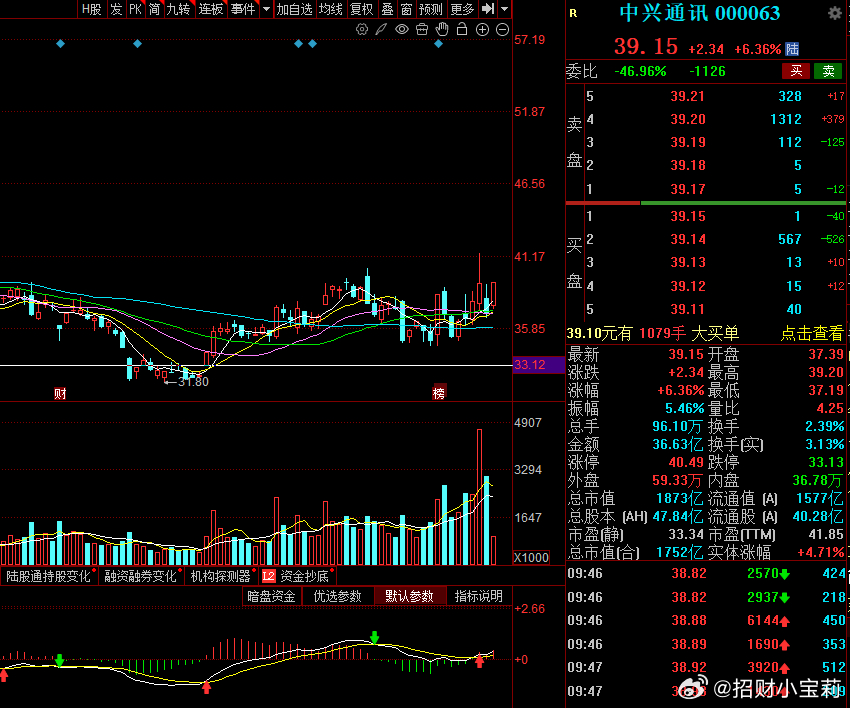This screenshot has width=850, height=708.
Task: Toggle the chart lock icon
Action: coord(462,29)
